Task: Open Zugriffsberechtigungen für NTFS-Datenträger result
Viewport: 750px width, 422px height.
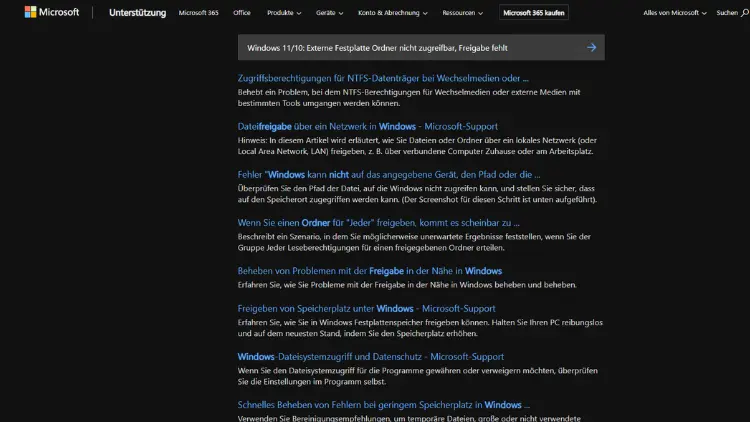Action: 383,78
